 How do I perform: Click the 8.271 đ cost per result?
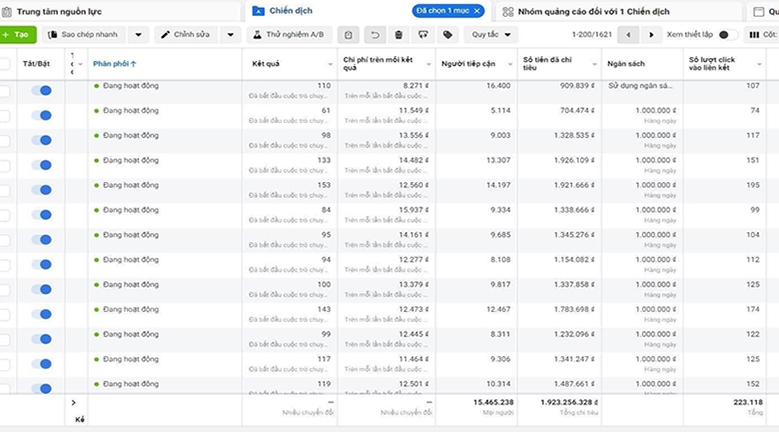pyautogui.click(x=416, y=85)
